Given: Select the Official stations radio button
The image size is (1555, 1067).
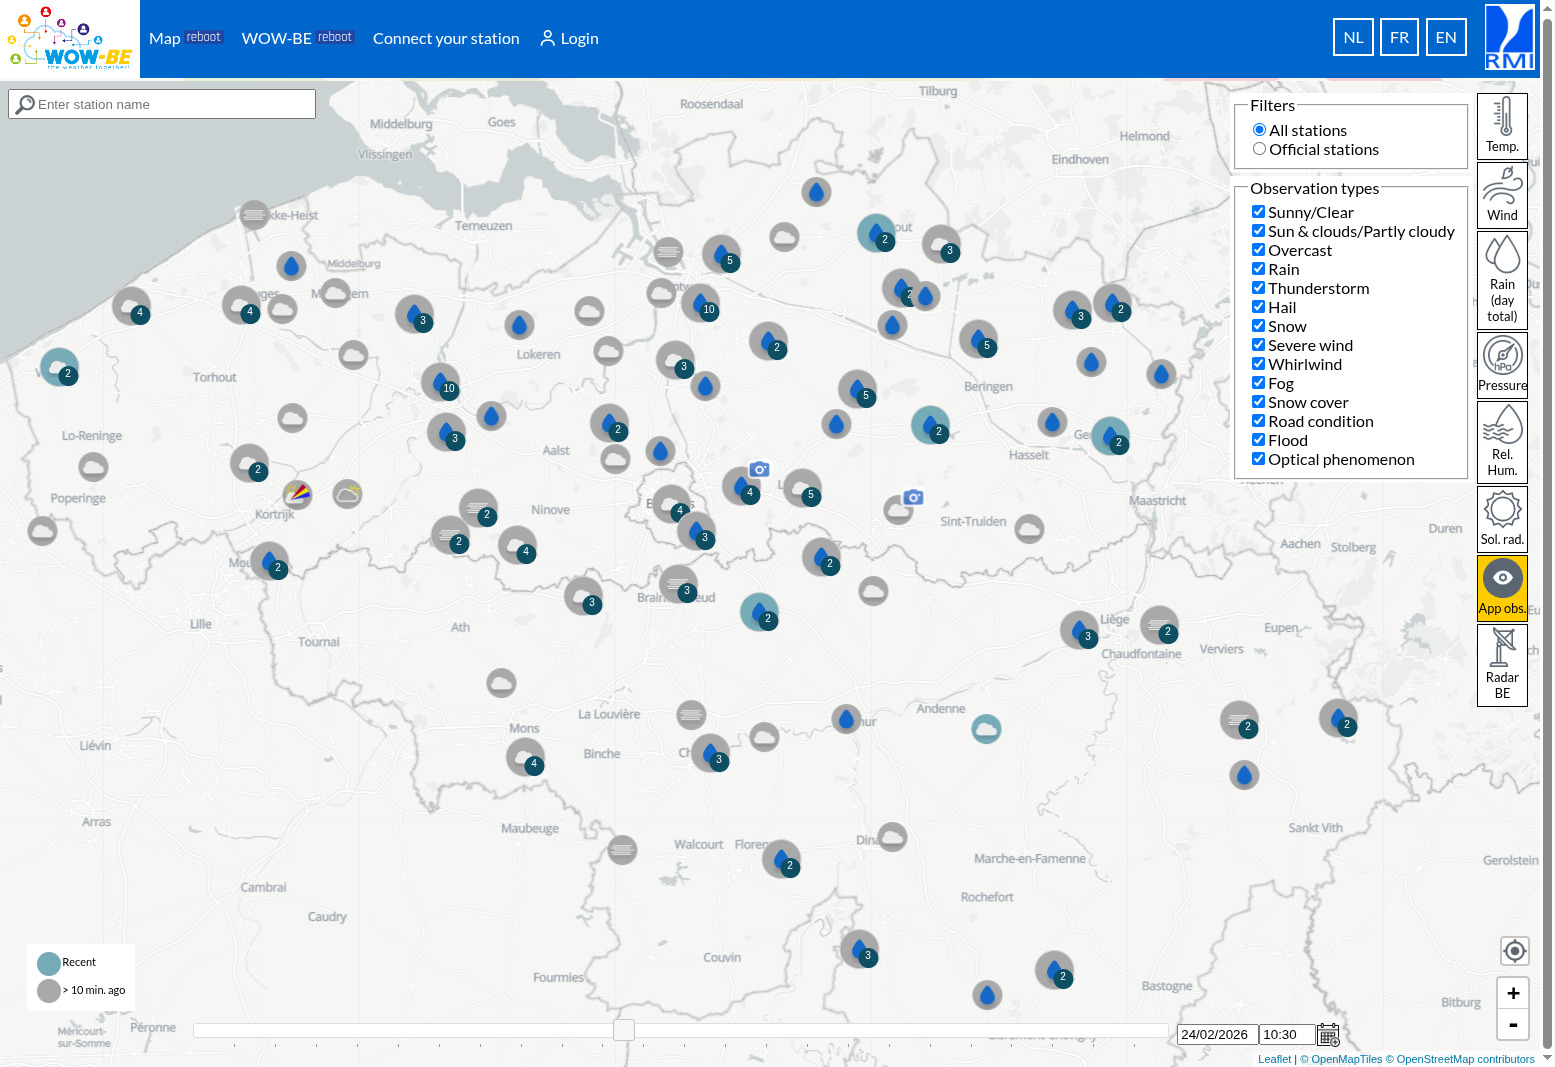Looking at the screenshot, I should coord(1259,149).
